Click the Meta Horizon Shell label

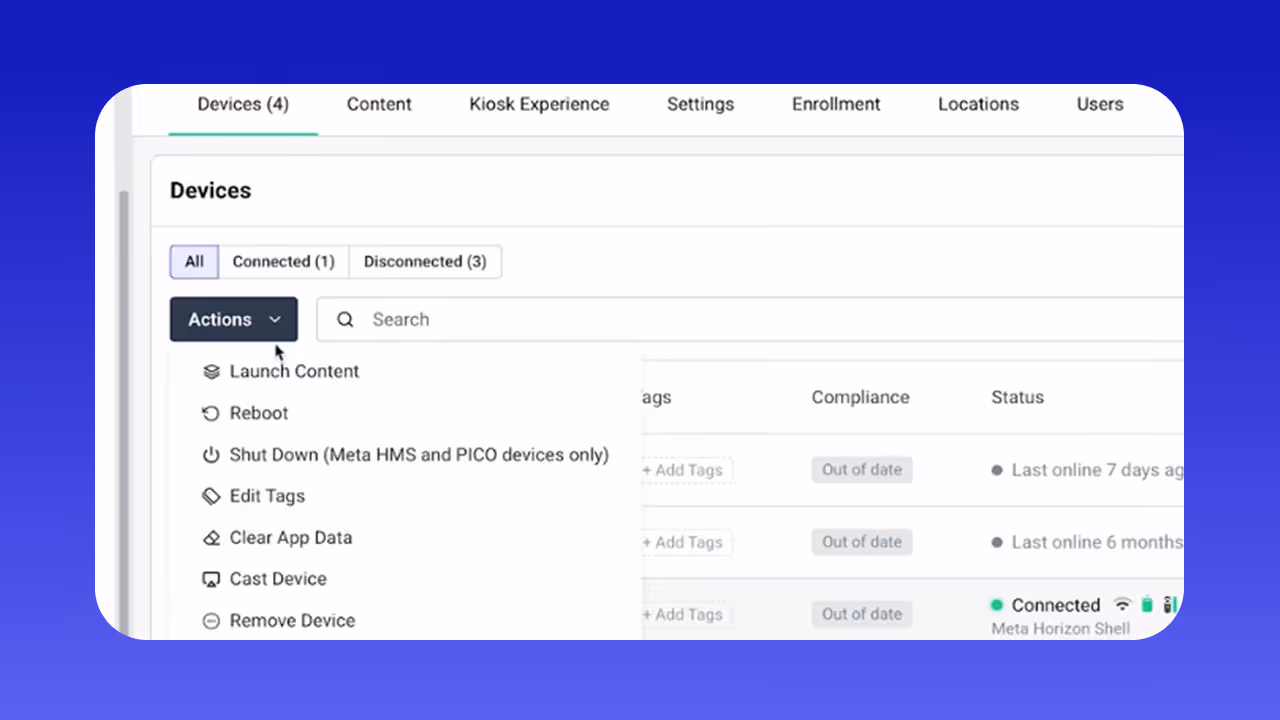click(1061, 629)
